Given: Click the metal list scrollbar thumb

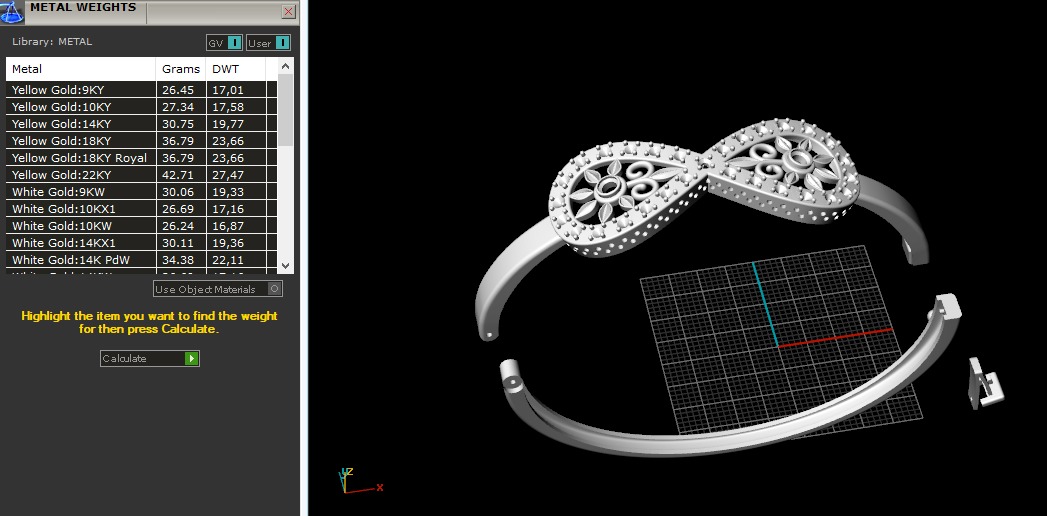Looking at the screenshot, I should tap(285, 110).
